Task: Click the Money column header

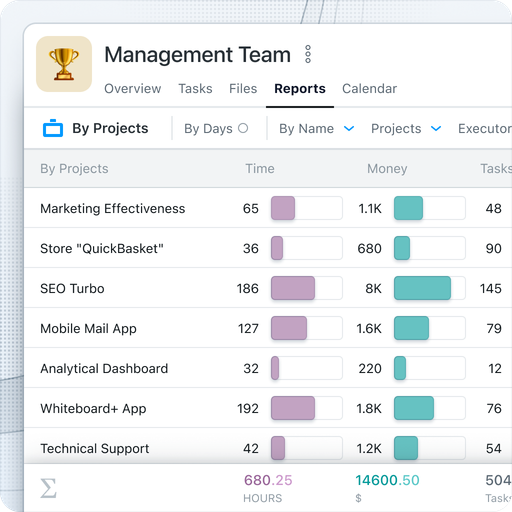Action: (x=387, y=169)
